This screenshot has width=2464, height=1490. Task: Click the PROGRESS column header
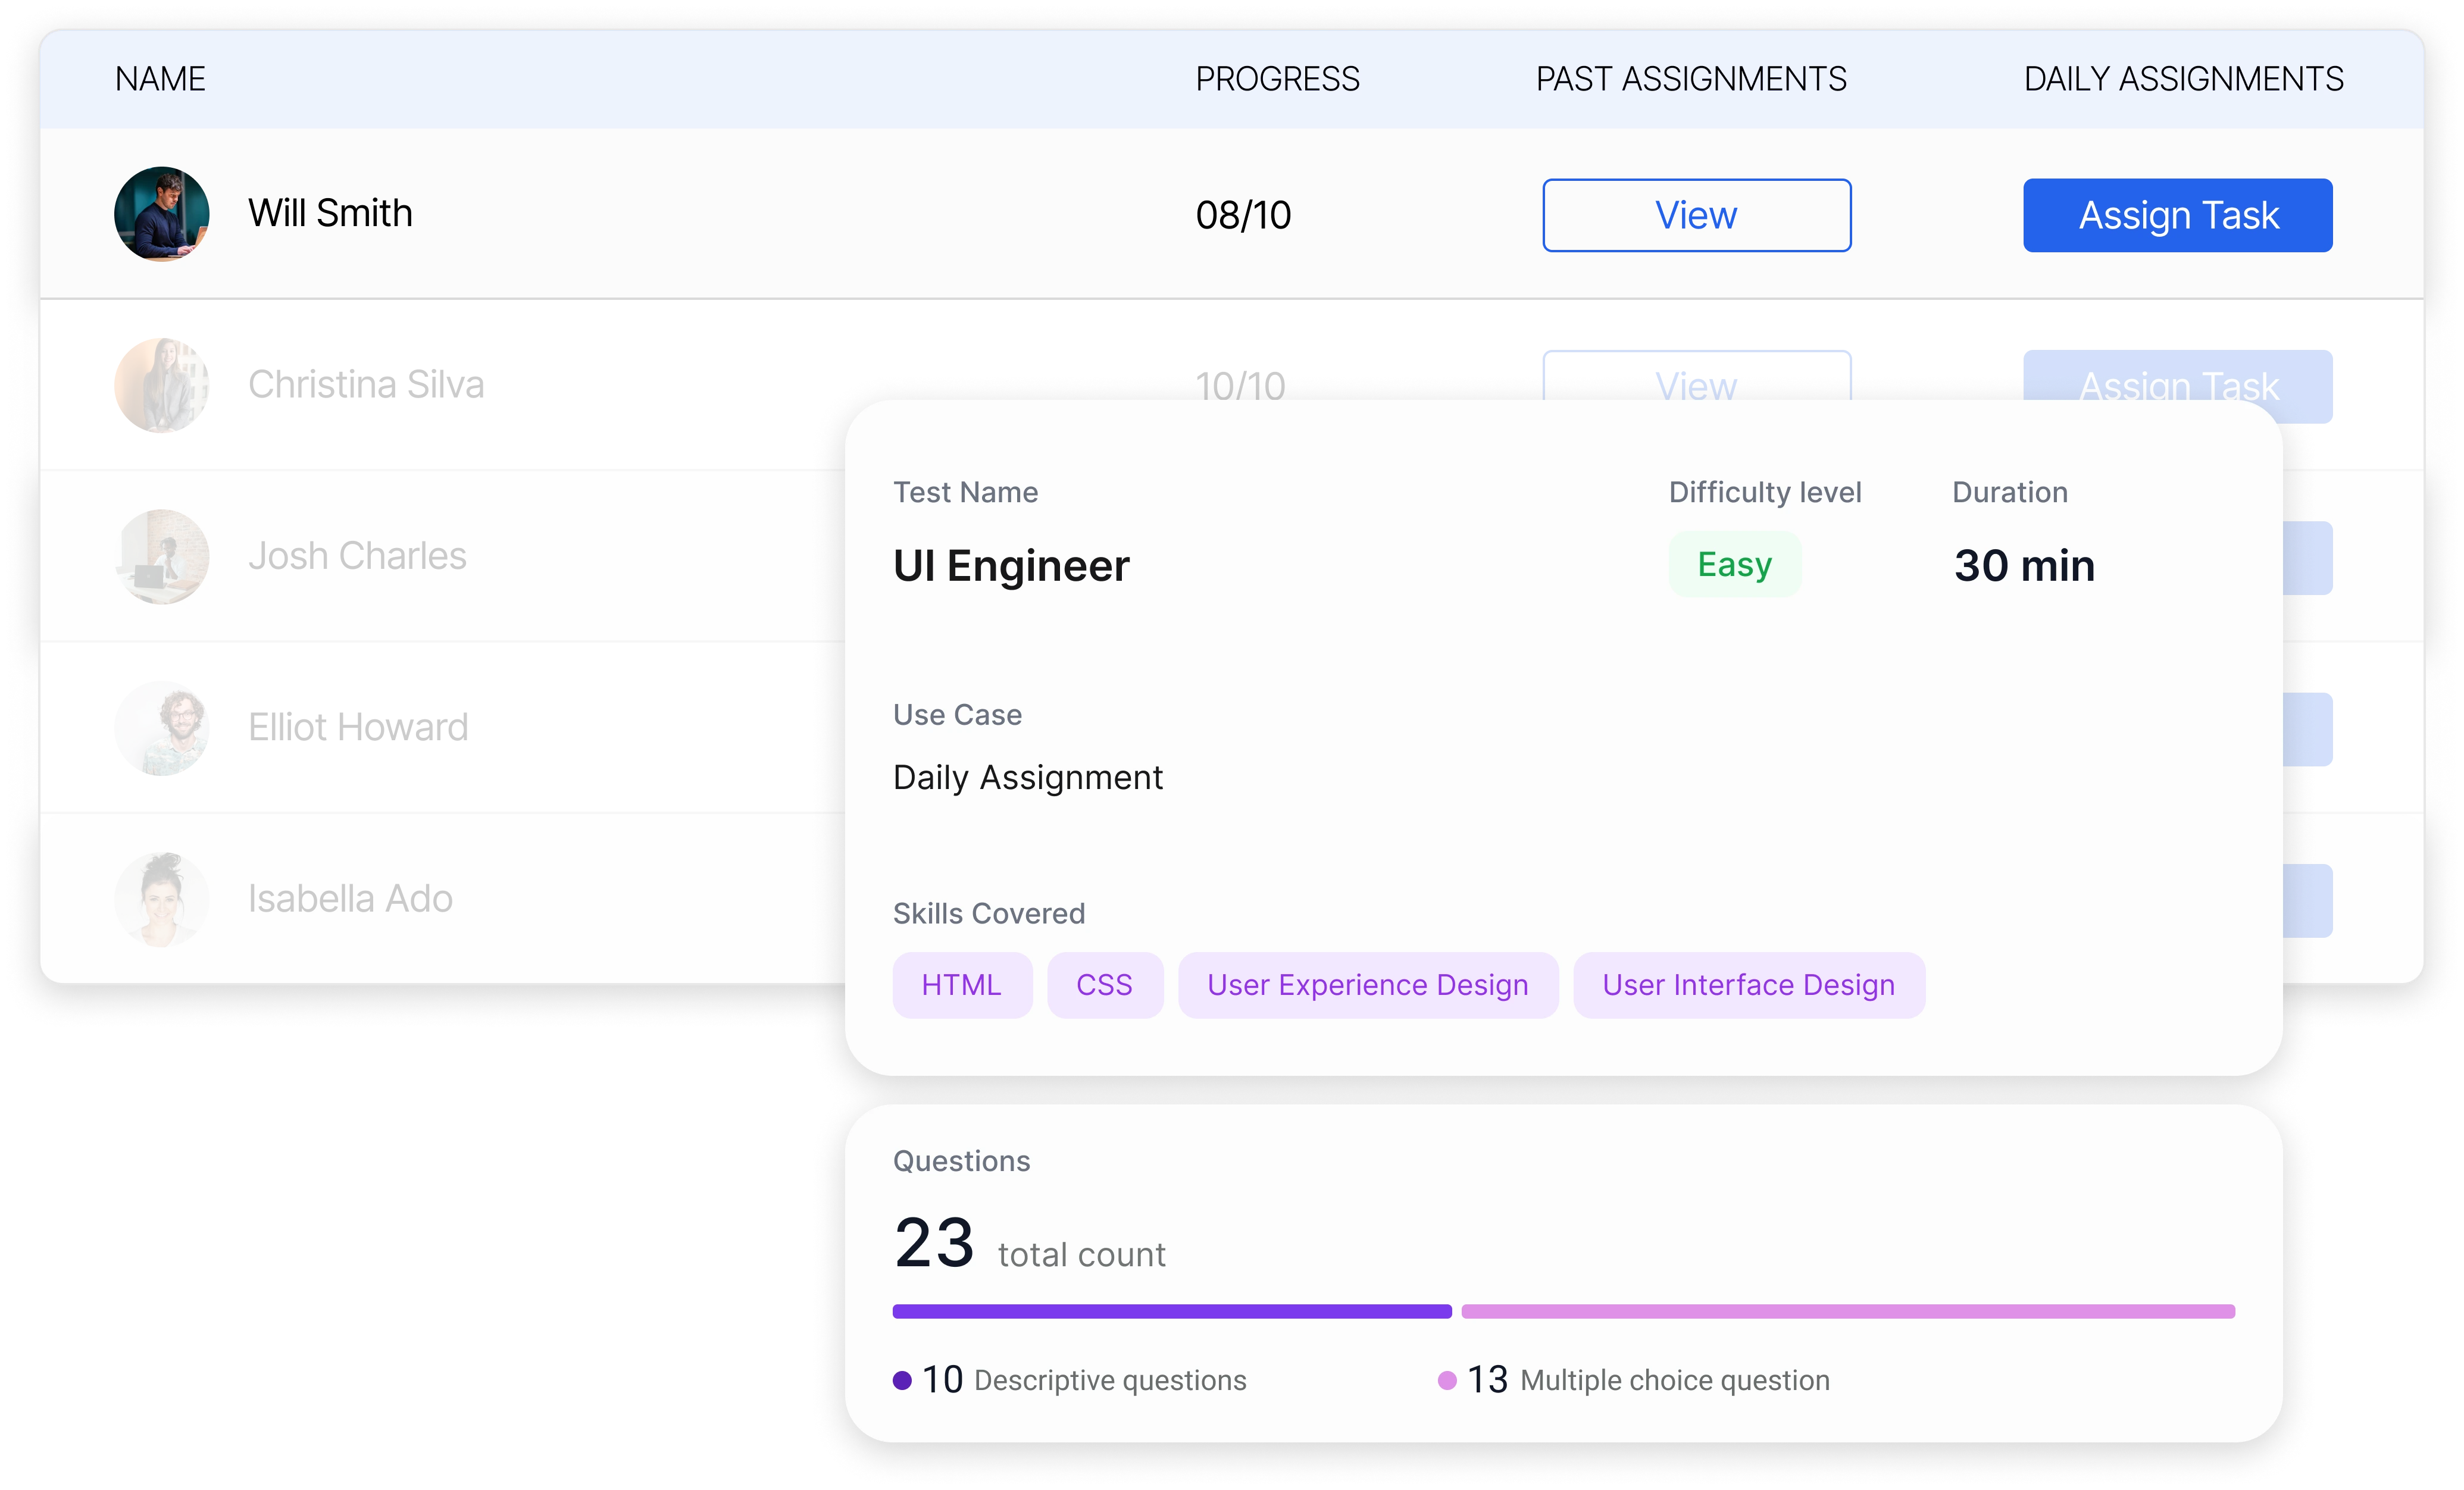pos(1277,79)
